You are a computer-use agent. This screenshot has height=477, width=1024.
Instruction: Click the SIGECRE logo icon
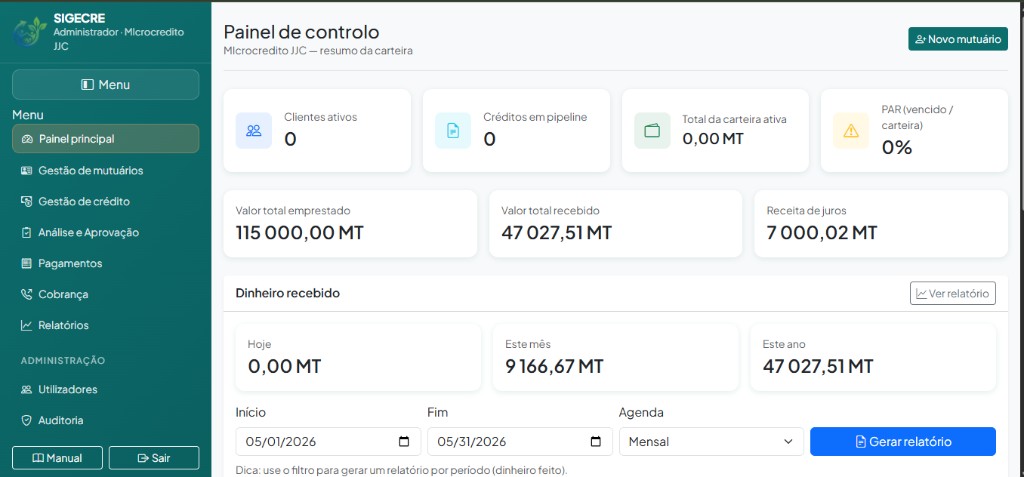click(30, 32)
